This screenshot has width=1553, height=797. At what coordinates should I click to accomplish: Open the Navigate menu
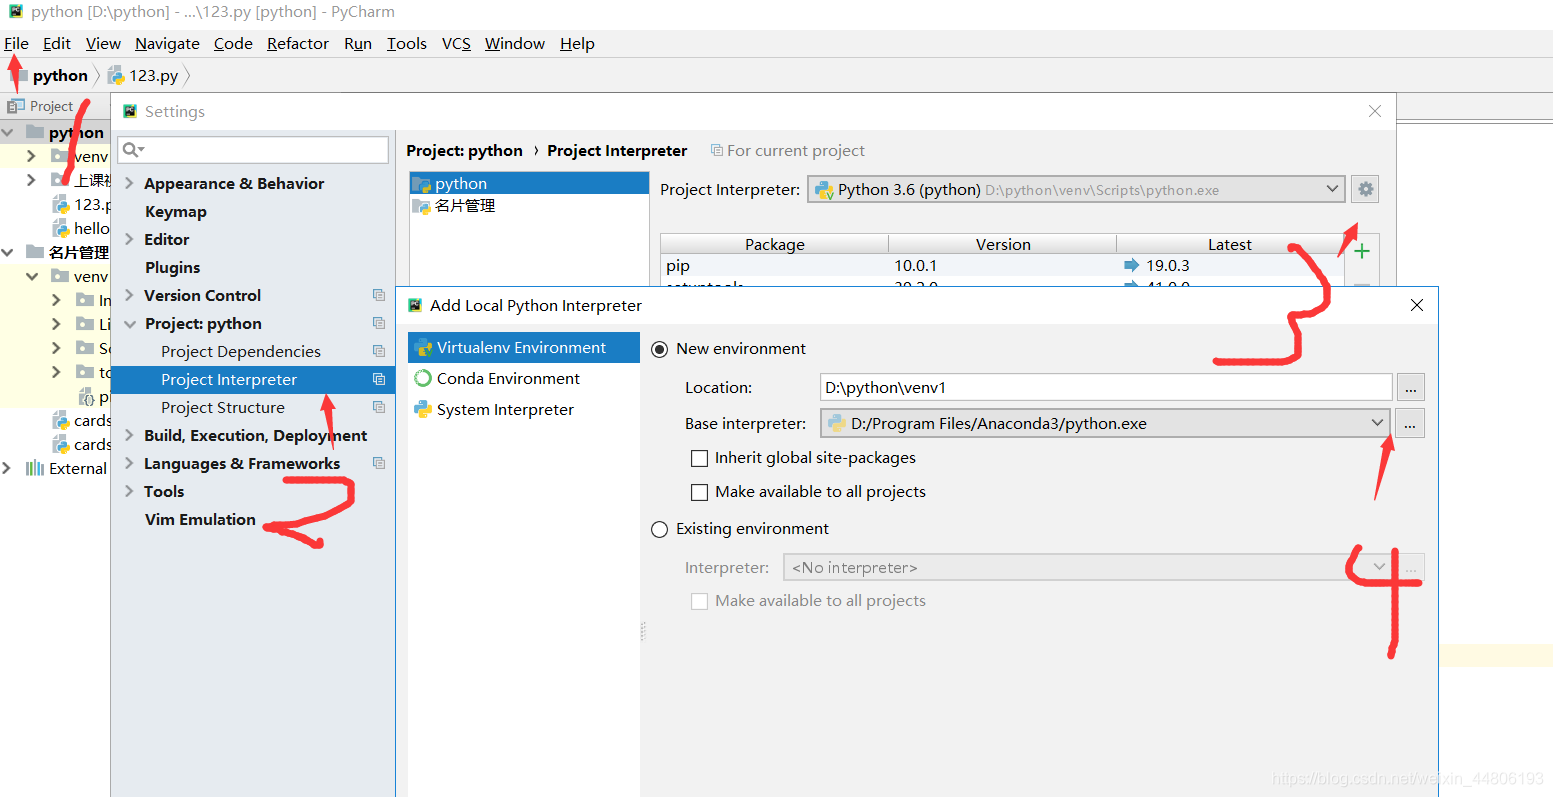pyautogui.click(x=167, y=43)
